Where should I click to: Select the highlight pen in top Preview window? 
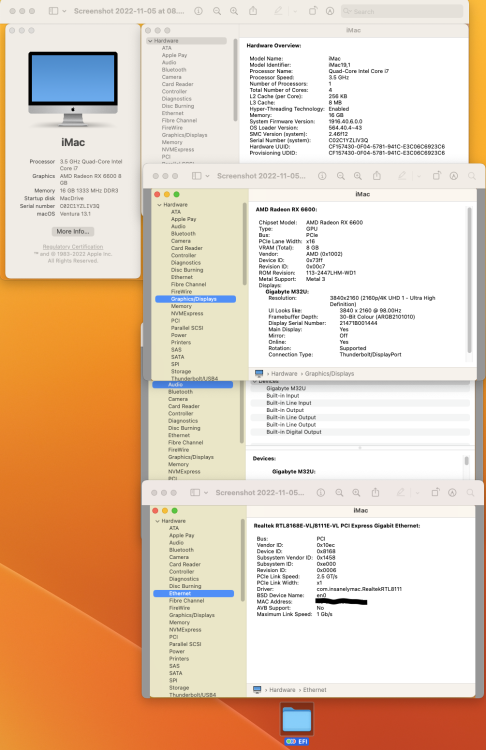pyautogui.click(x=278, y=11)
